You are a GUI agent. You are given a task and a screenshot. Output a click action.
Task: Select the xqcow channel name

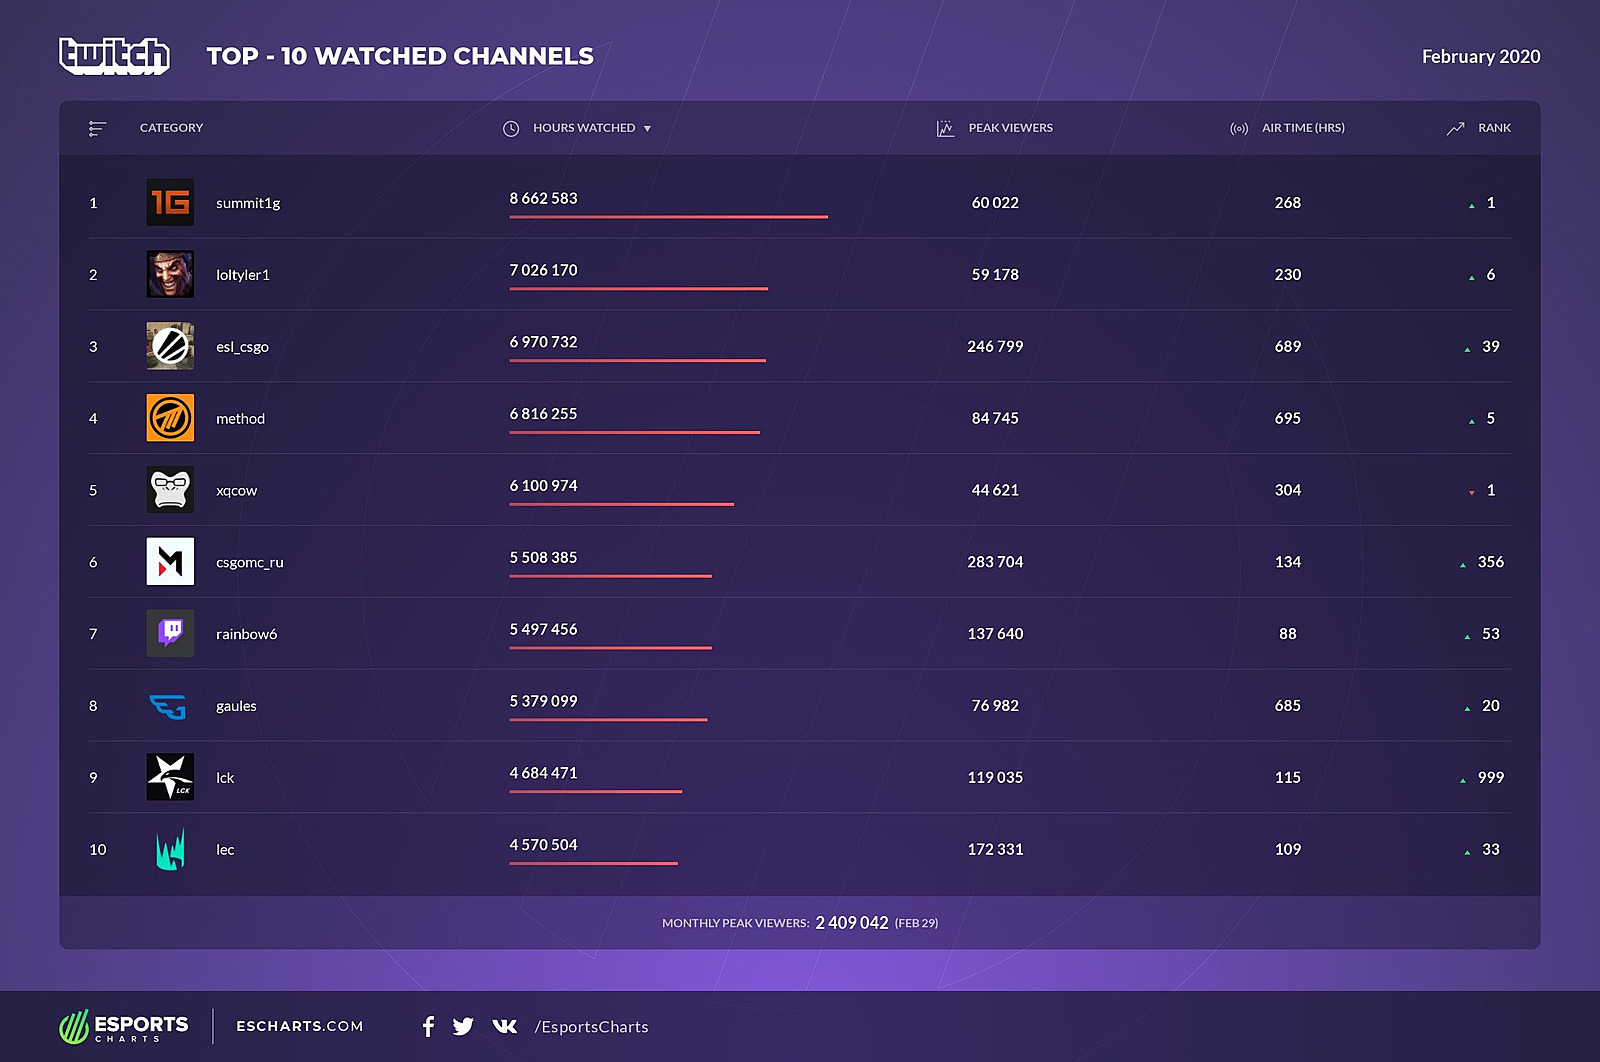click(x=237, y=491)
